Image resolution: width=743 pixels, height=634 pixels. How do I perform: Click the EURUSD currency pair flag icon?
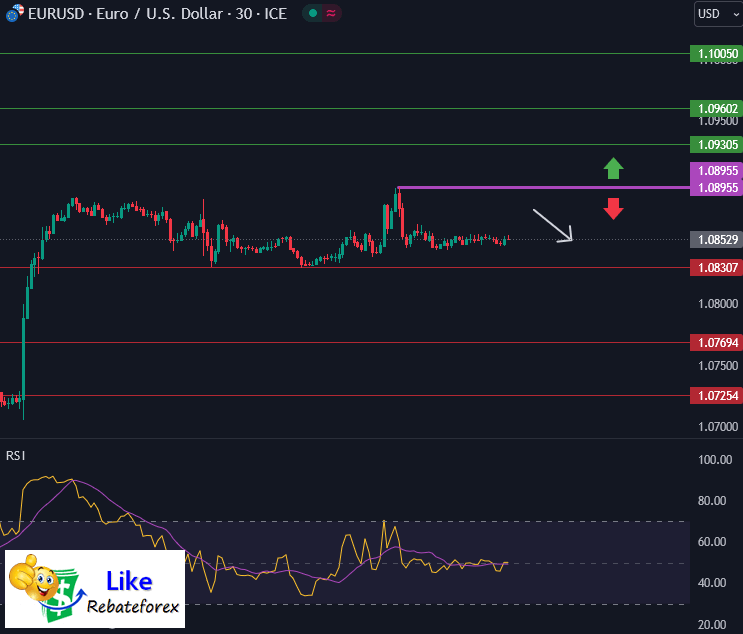click(15, 13)
